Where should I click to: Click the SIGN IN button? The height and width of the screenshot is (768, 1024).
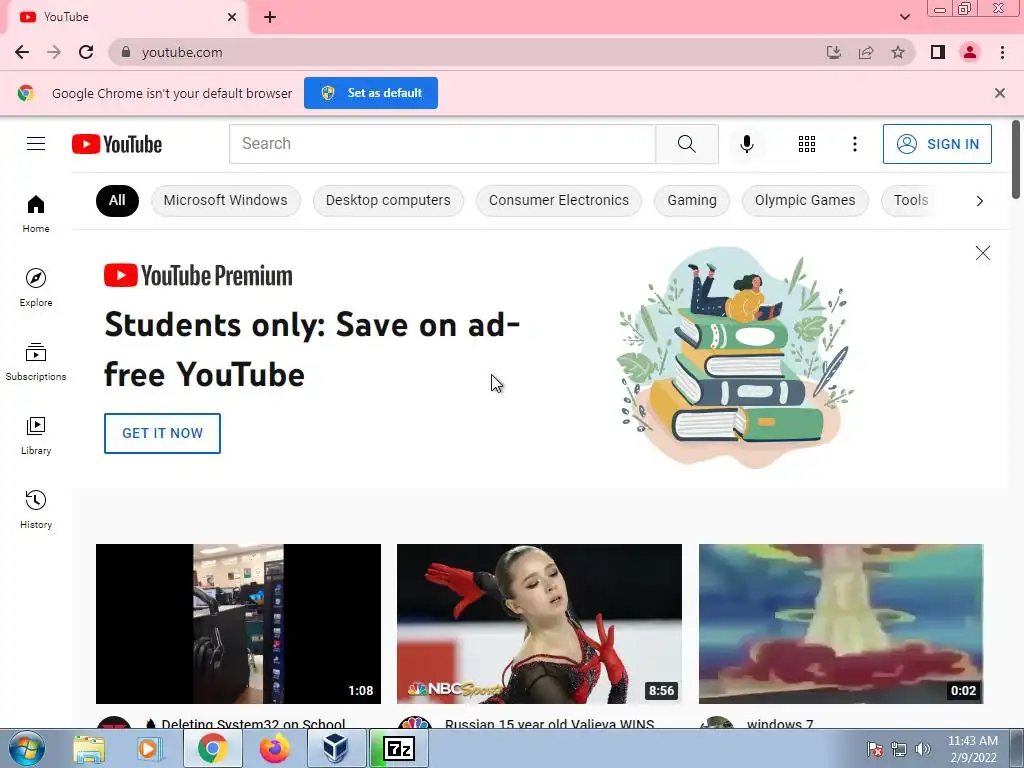point(937,144)
